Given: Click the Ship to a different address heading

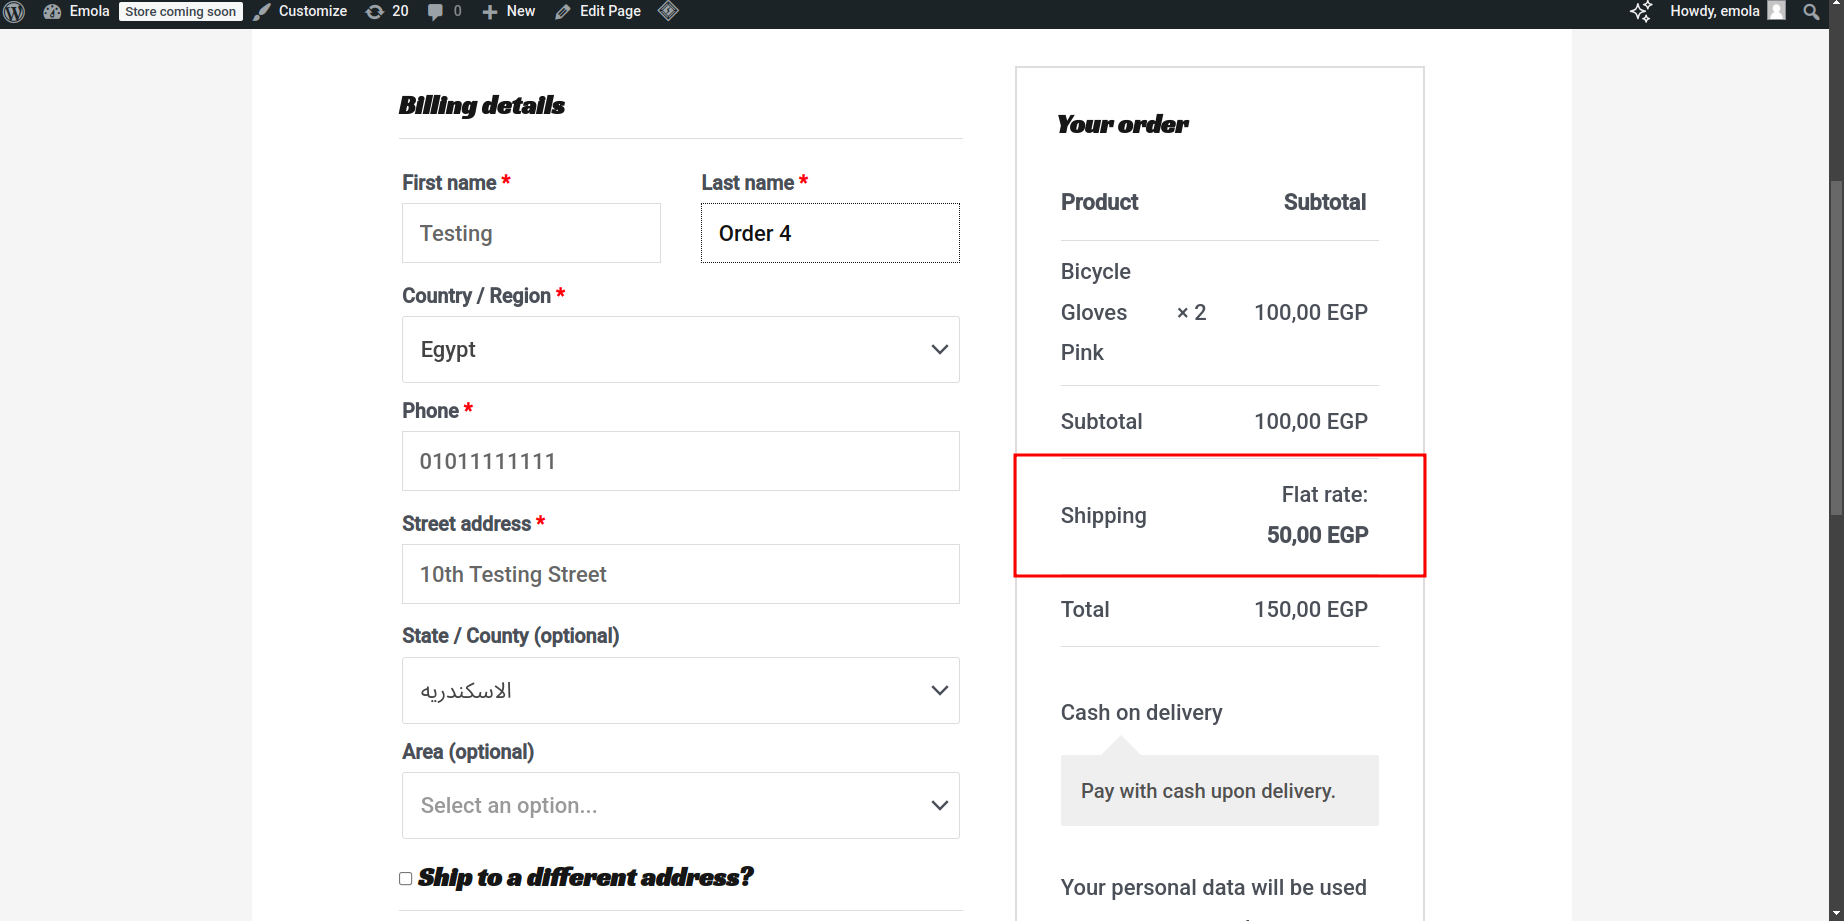Looking at the screenshot, I should 585,877.
